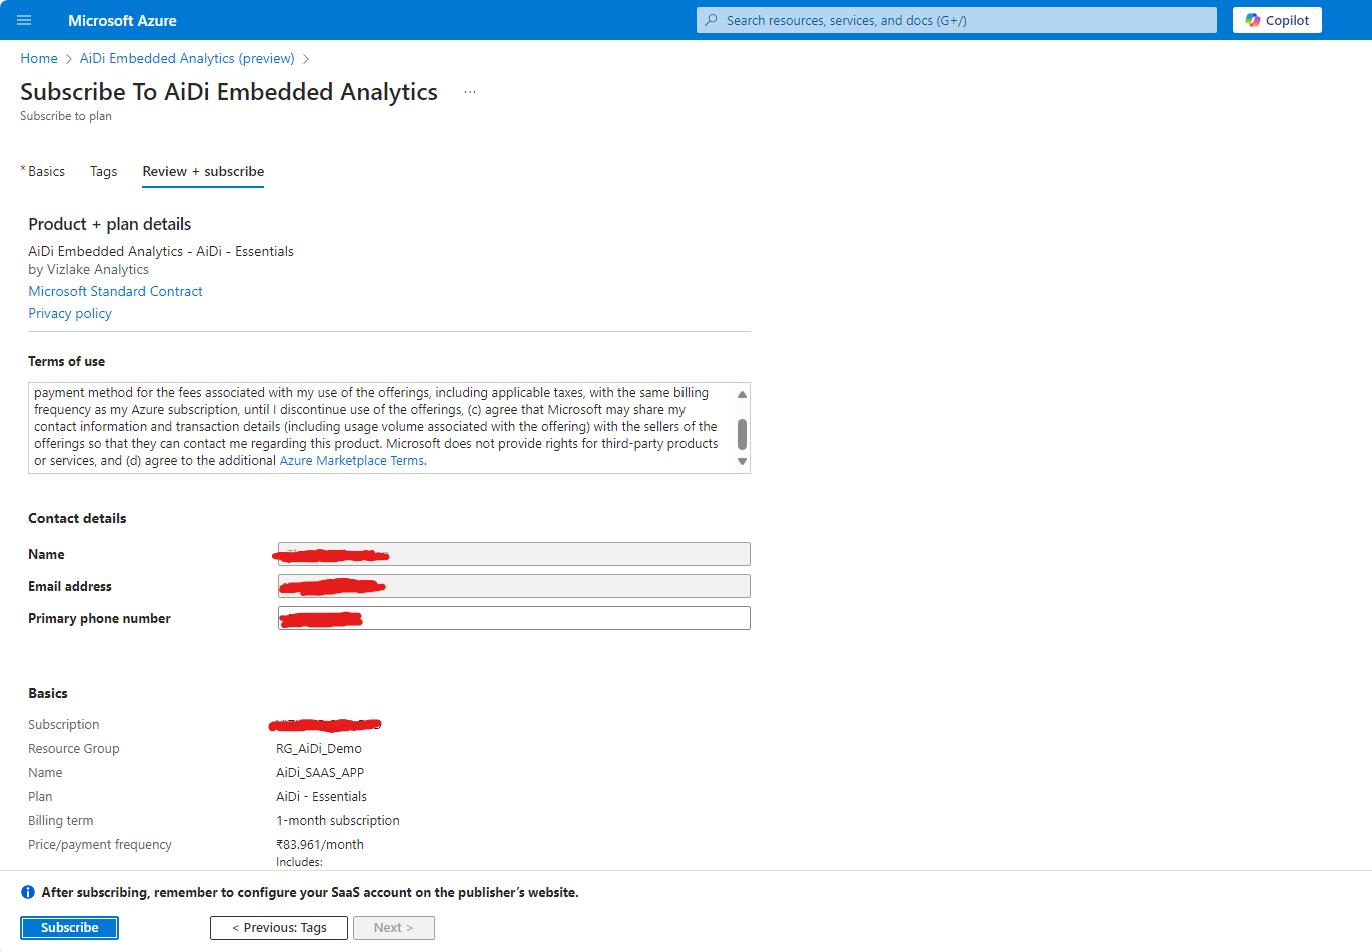Click the AiDi_SAAS_APP name value
The width and height of the screenshot is (1372, 952).
(320, 773)
